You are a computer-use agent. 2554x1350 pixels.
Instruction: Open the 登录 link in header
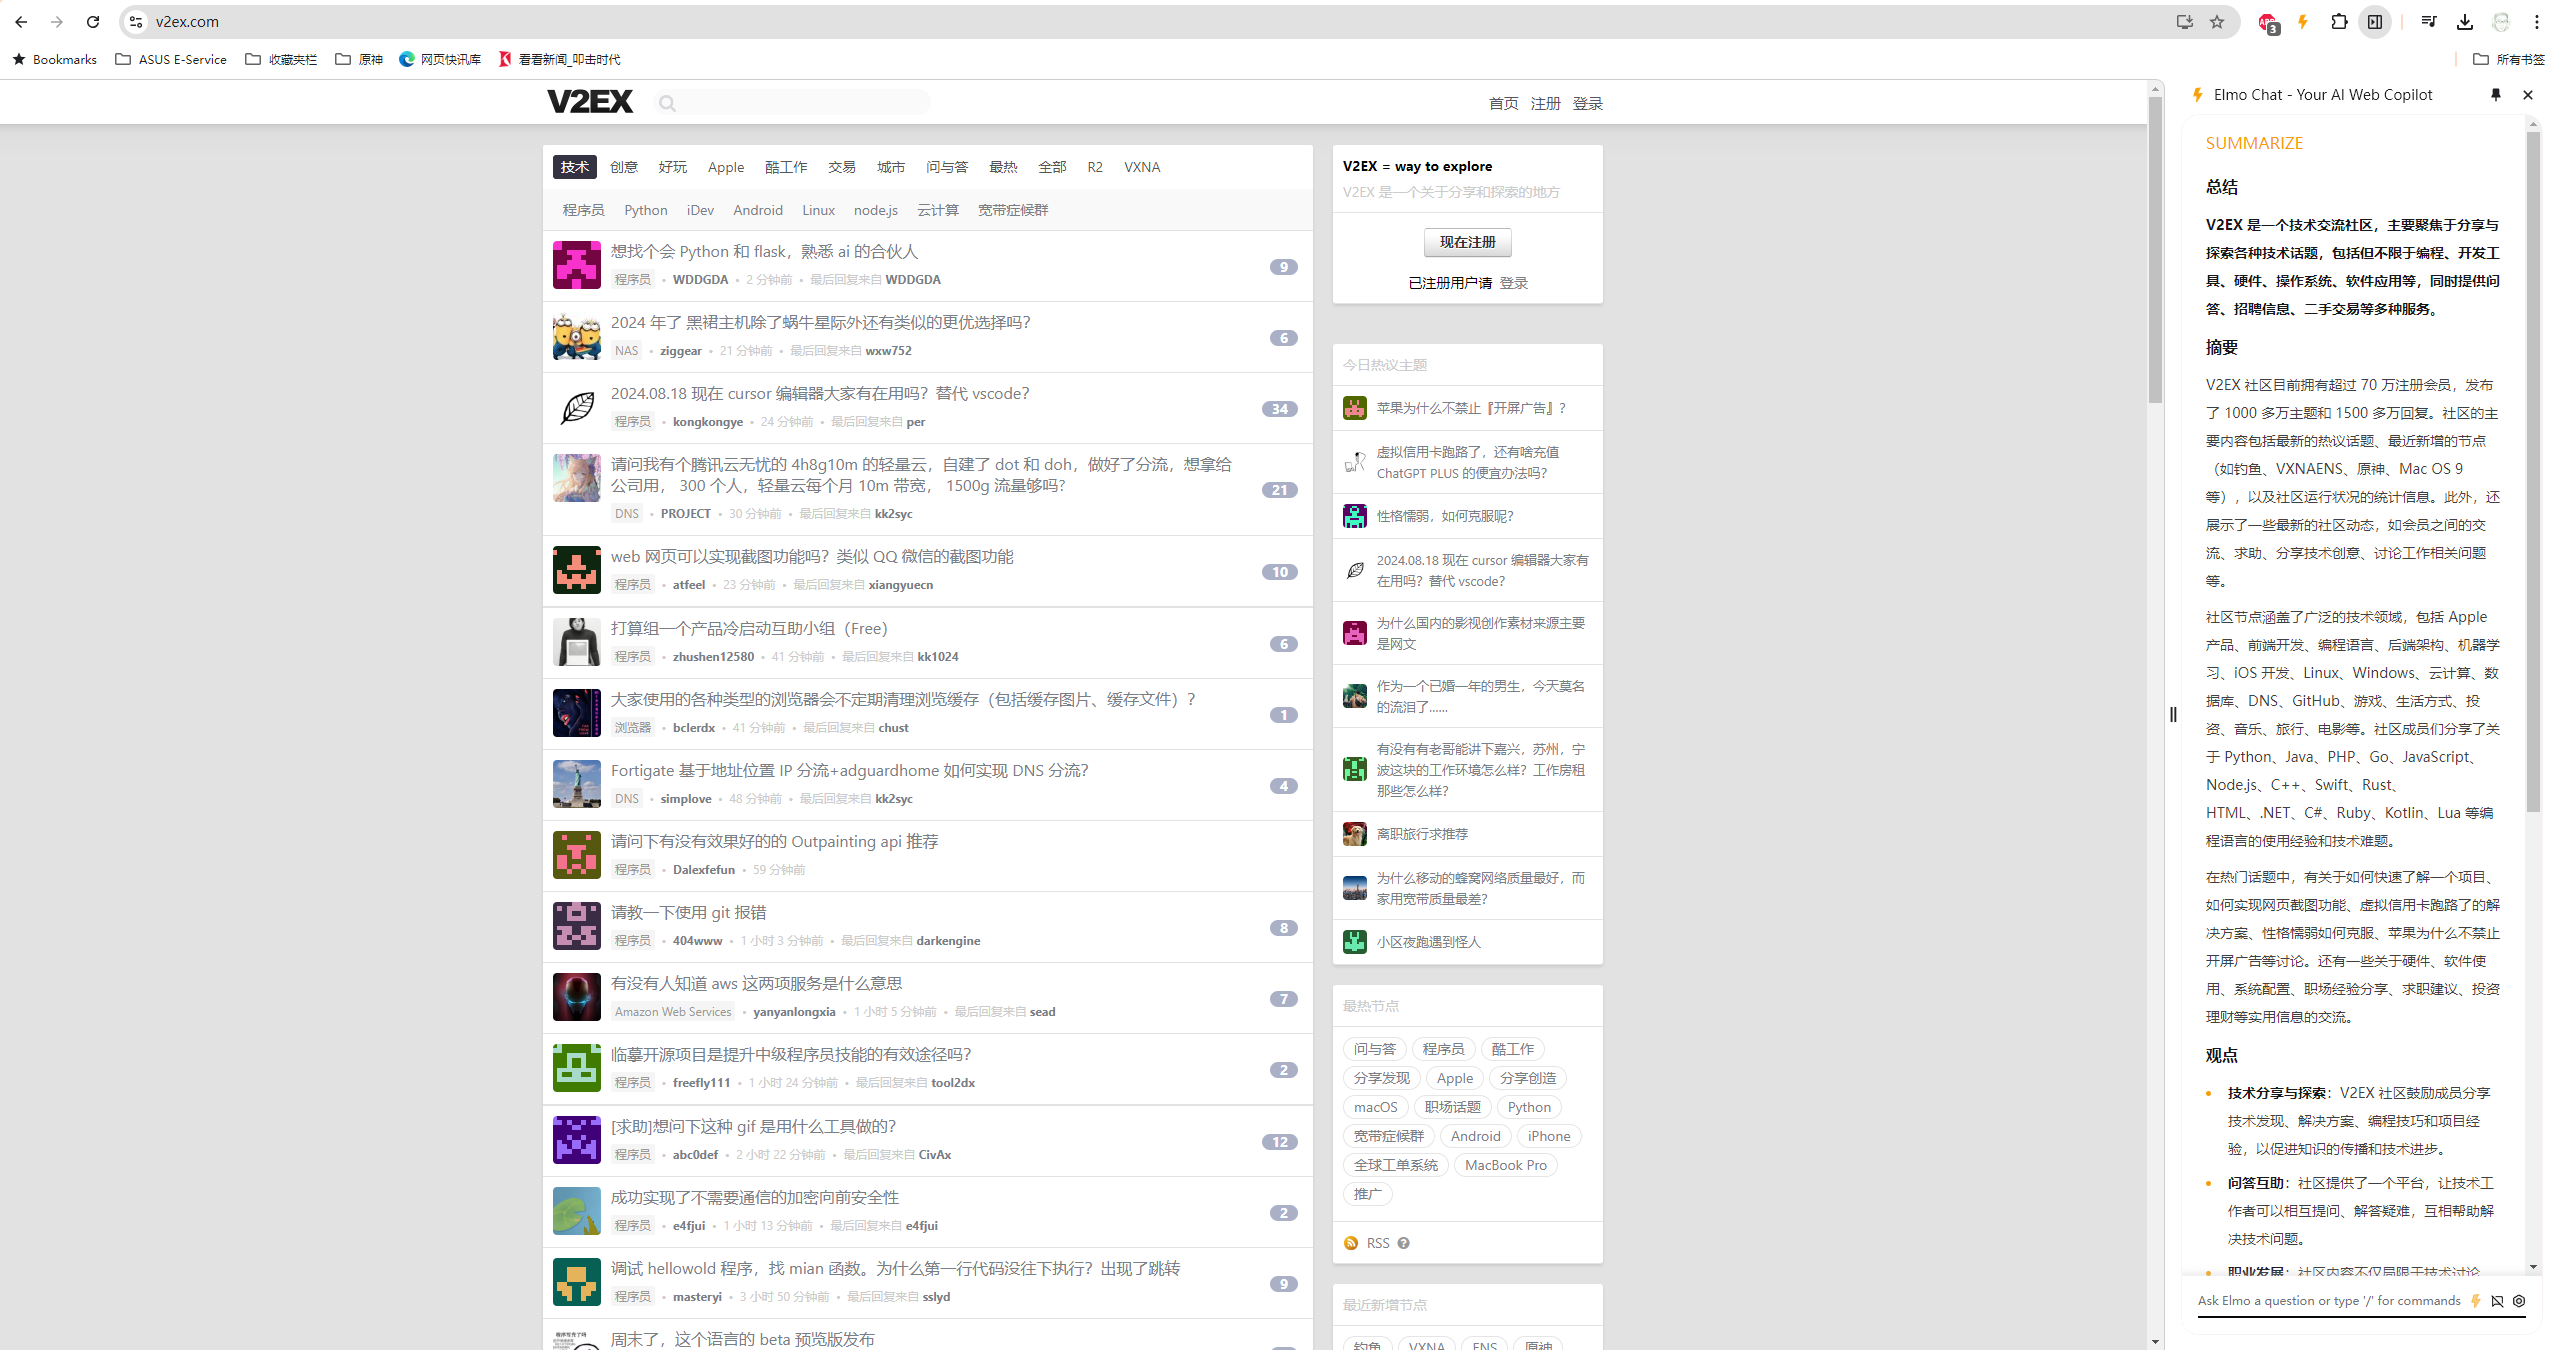point(1587,103)
